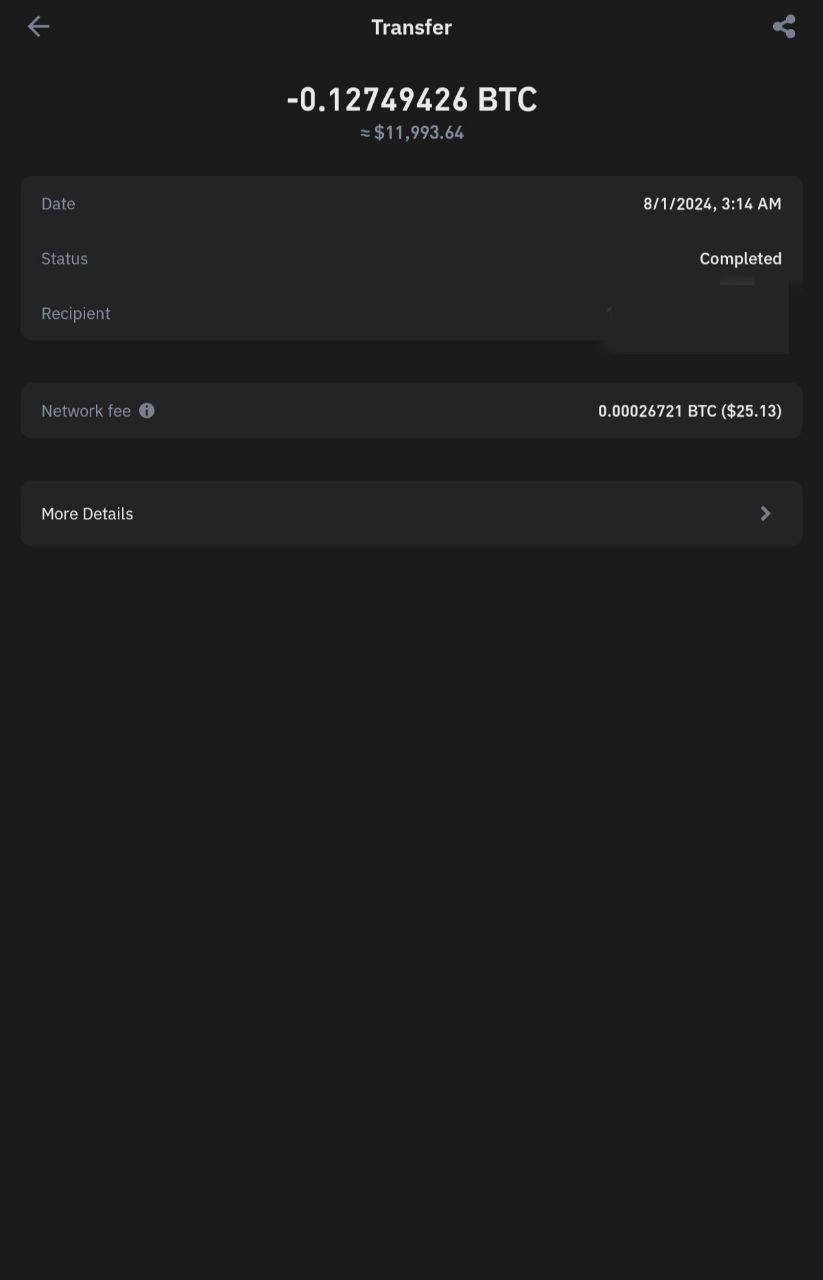This screenshot has height=1280, width=823.
Task: Show network fee info tooltip icon
Action: [147, 410]
